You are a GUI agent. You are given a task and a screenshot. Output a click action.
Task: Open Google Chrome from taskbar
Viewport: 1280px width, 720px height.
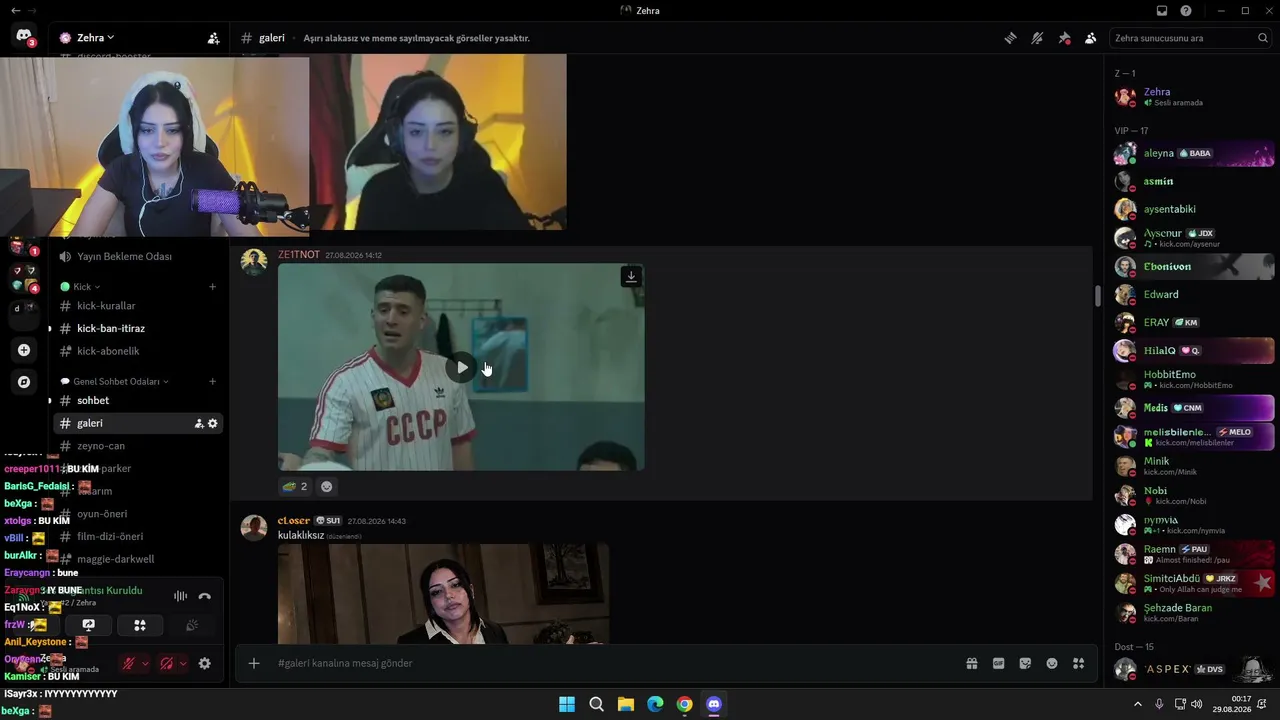pyautogui.click(x=684, y=704)
